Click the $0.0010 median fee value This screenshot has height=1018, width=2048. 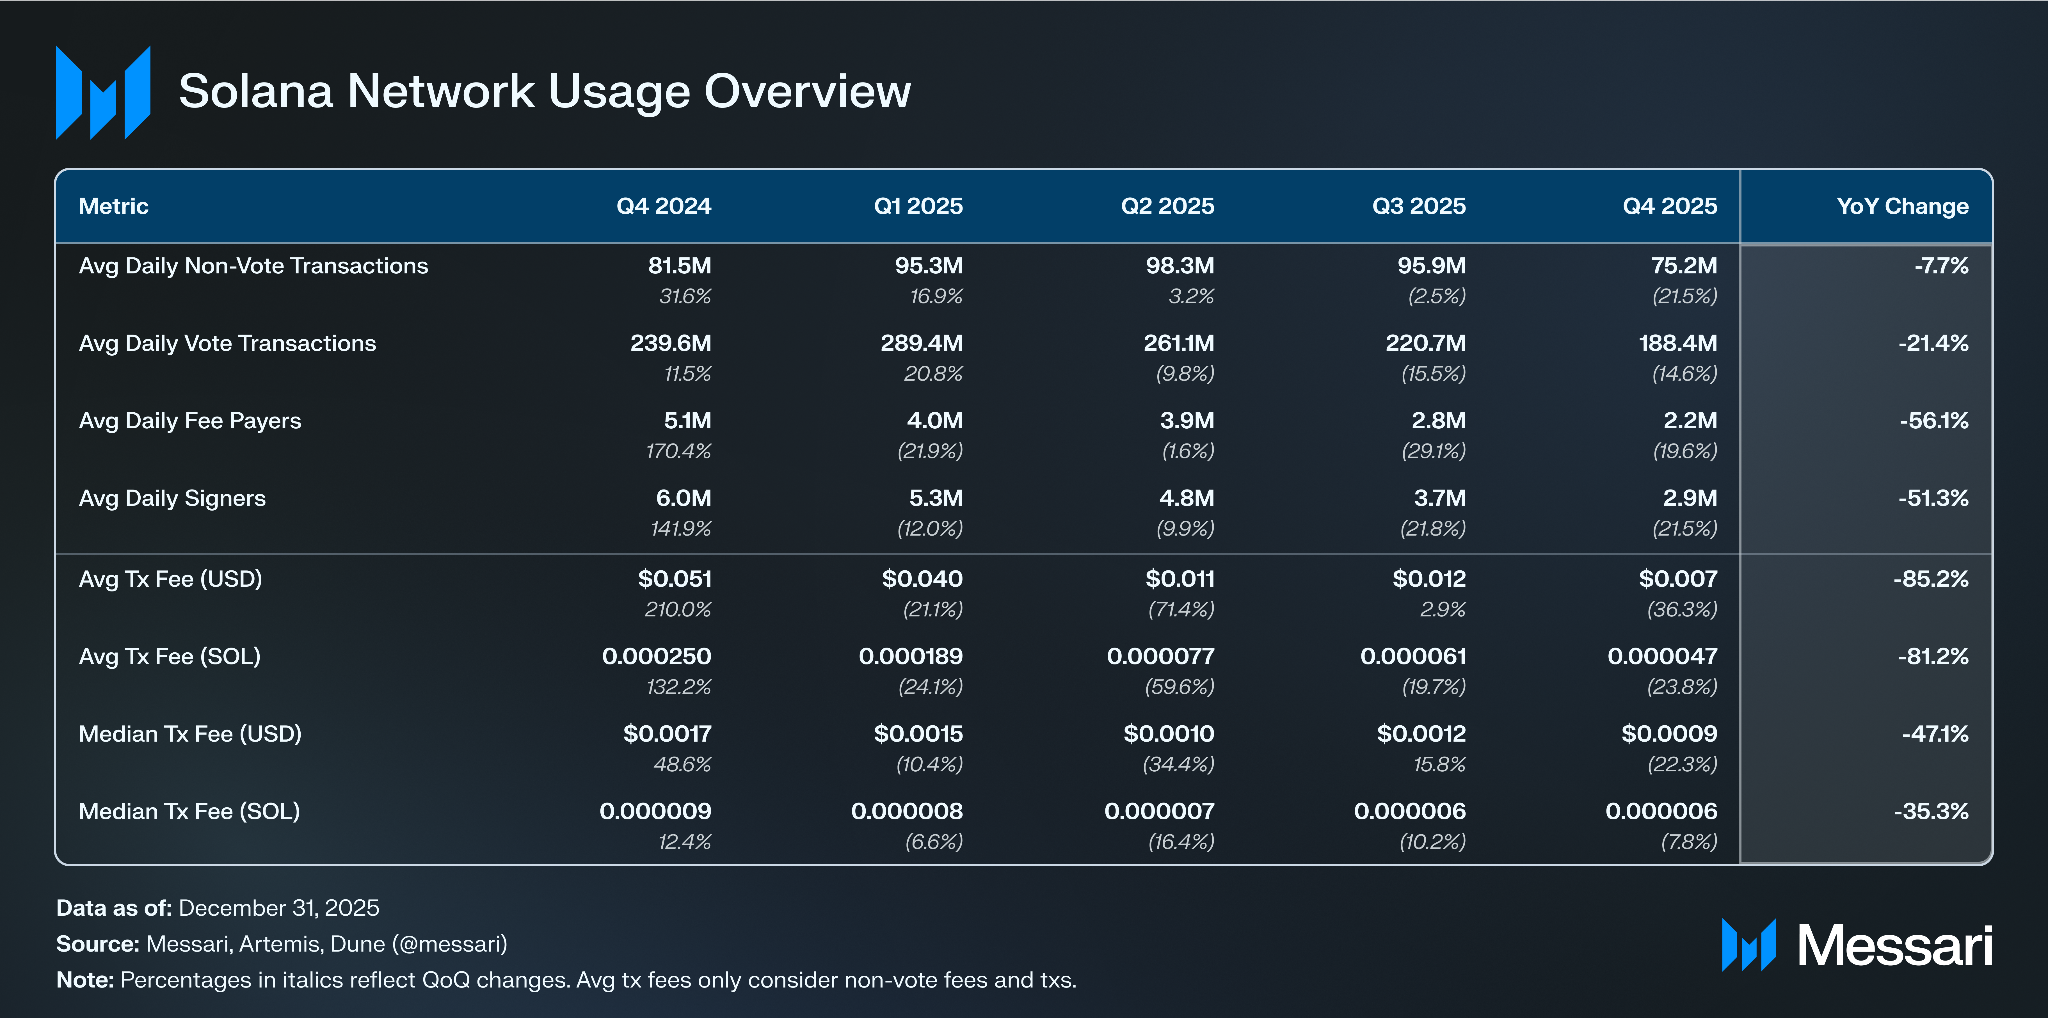(1169, 734)
